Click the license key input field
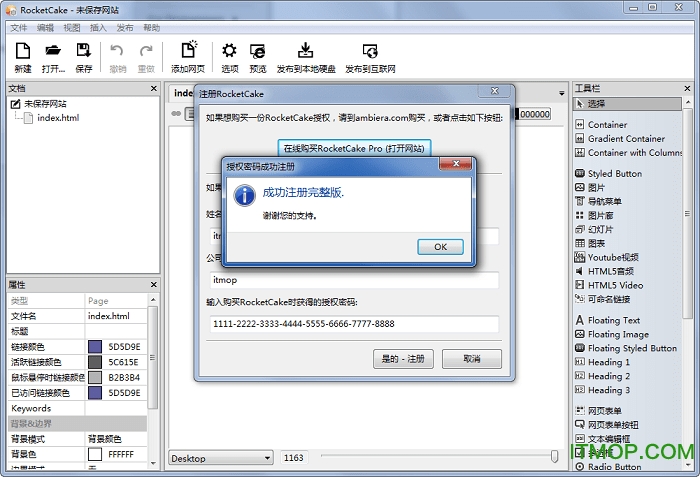Screen dimensions: 700x477 pyautogui.click(x=354, y=324)
